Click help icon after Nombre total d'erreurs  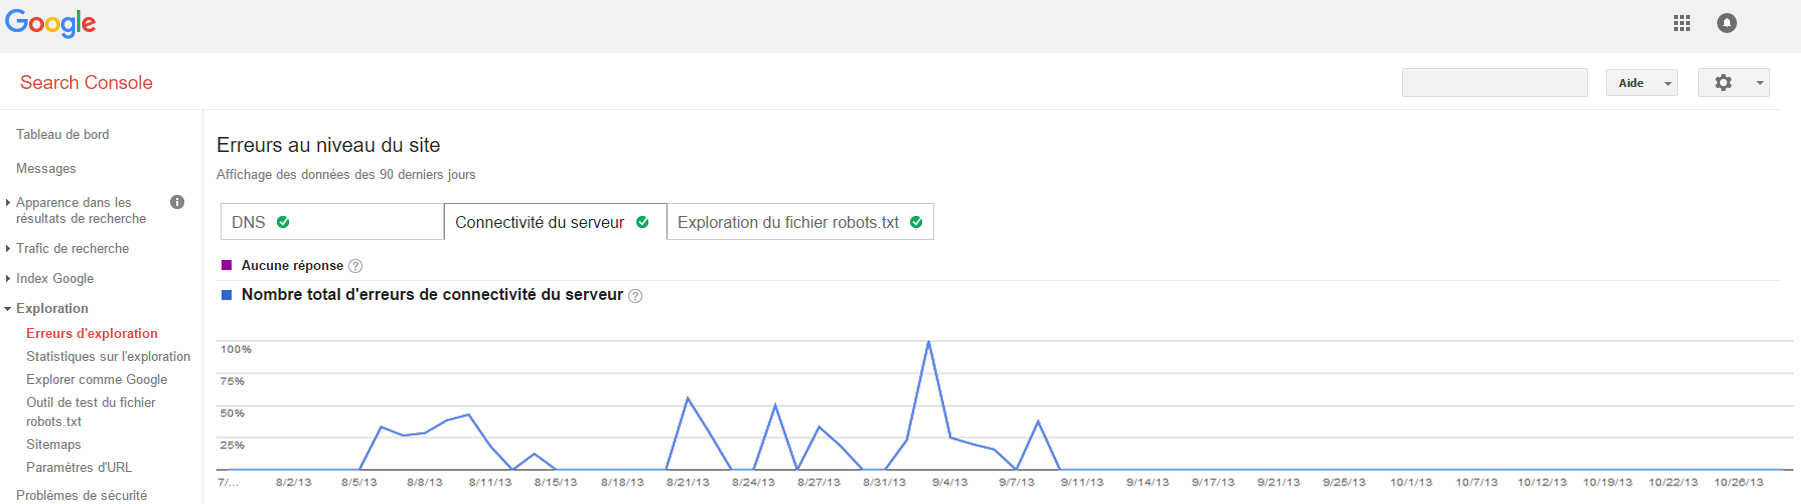635,296
